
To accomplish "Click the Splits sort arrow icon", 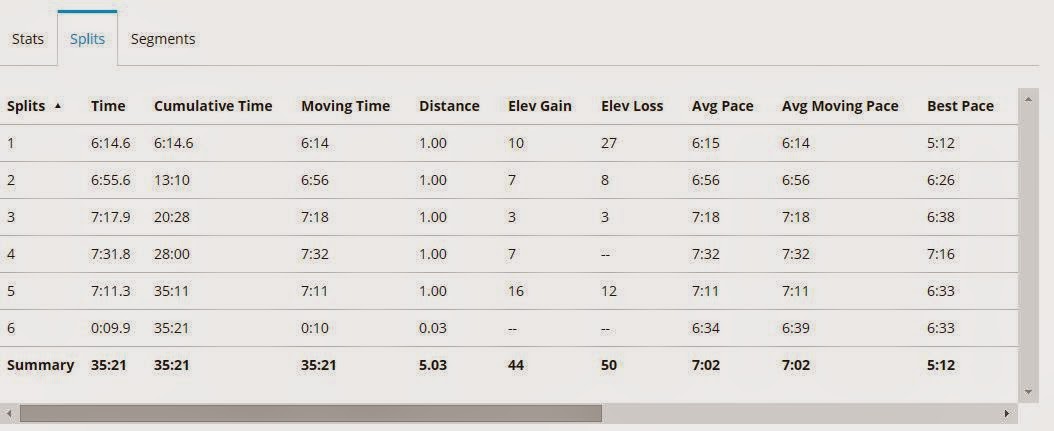I will [x=58, y=106].
